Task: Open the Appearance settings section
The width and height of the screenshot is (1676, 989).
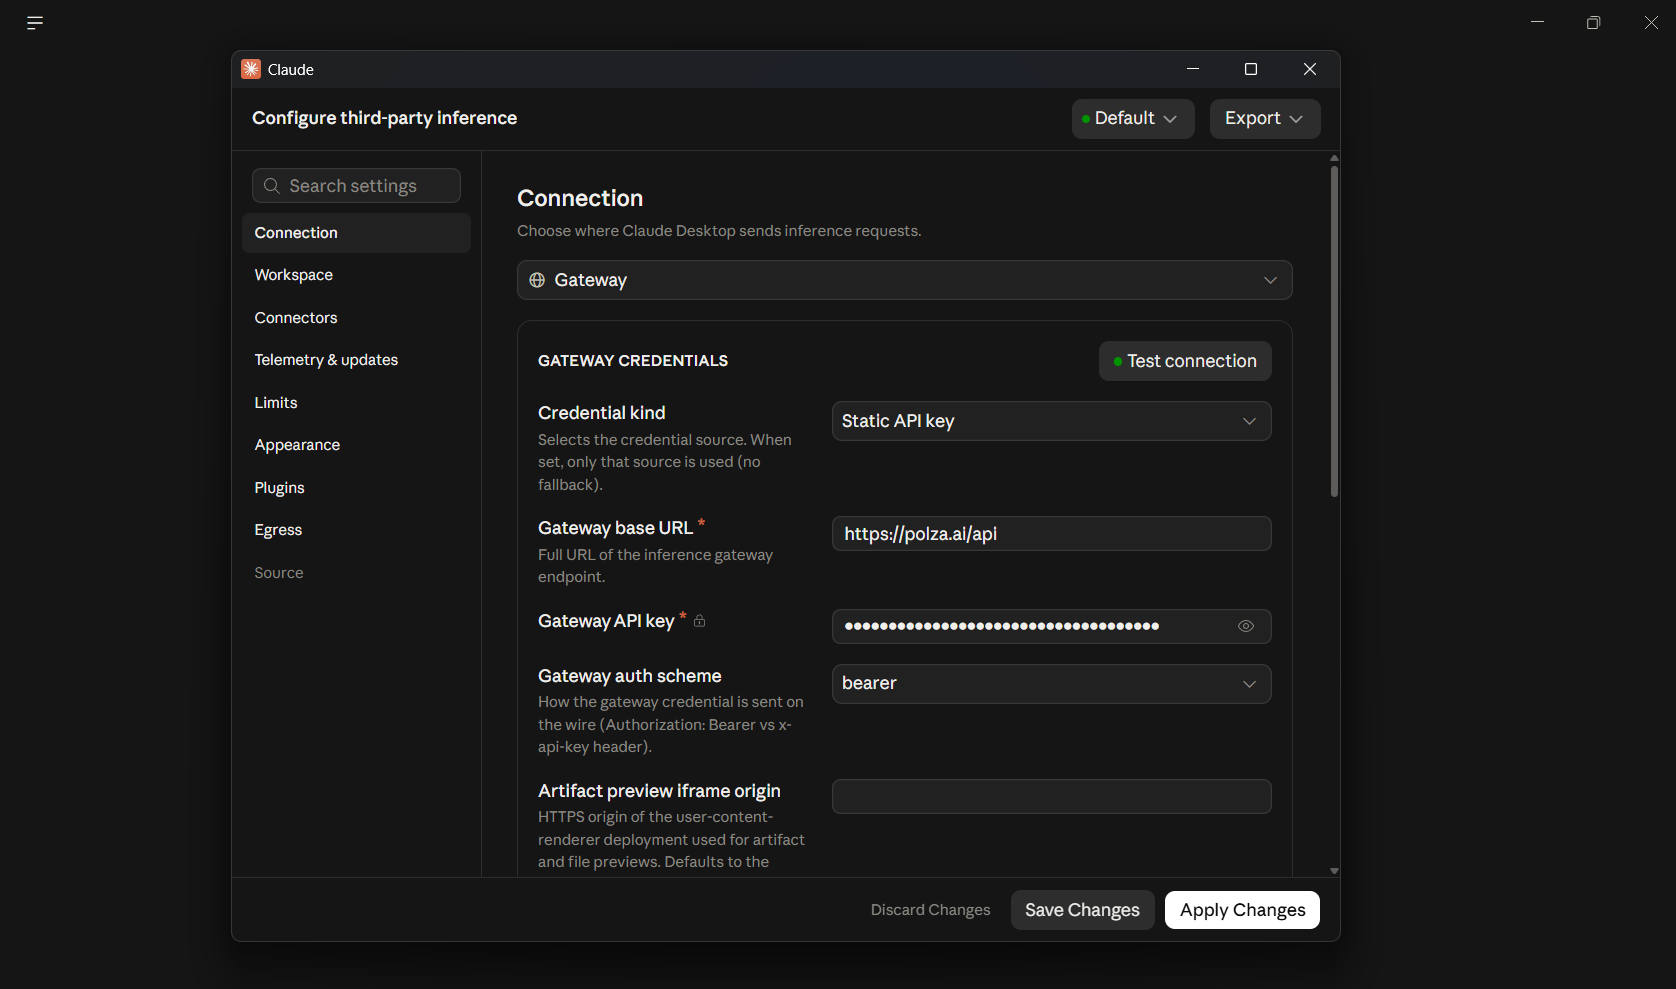Action: [x=356, y=445]
